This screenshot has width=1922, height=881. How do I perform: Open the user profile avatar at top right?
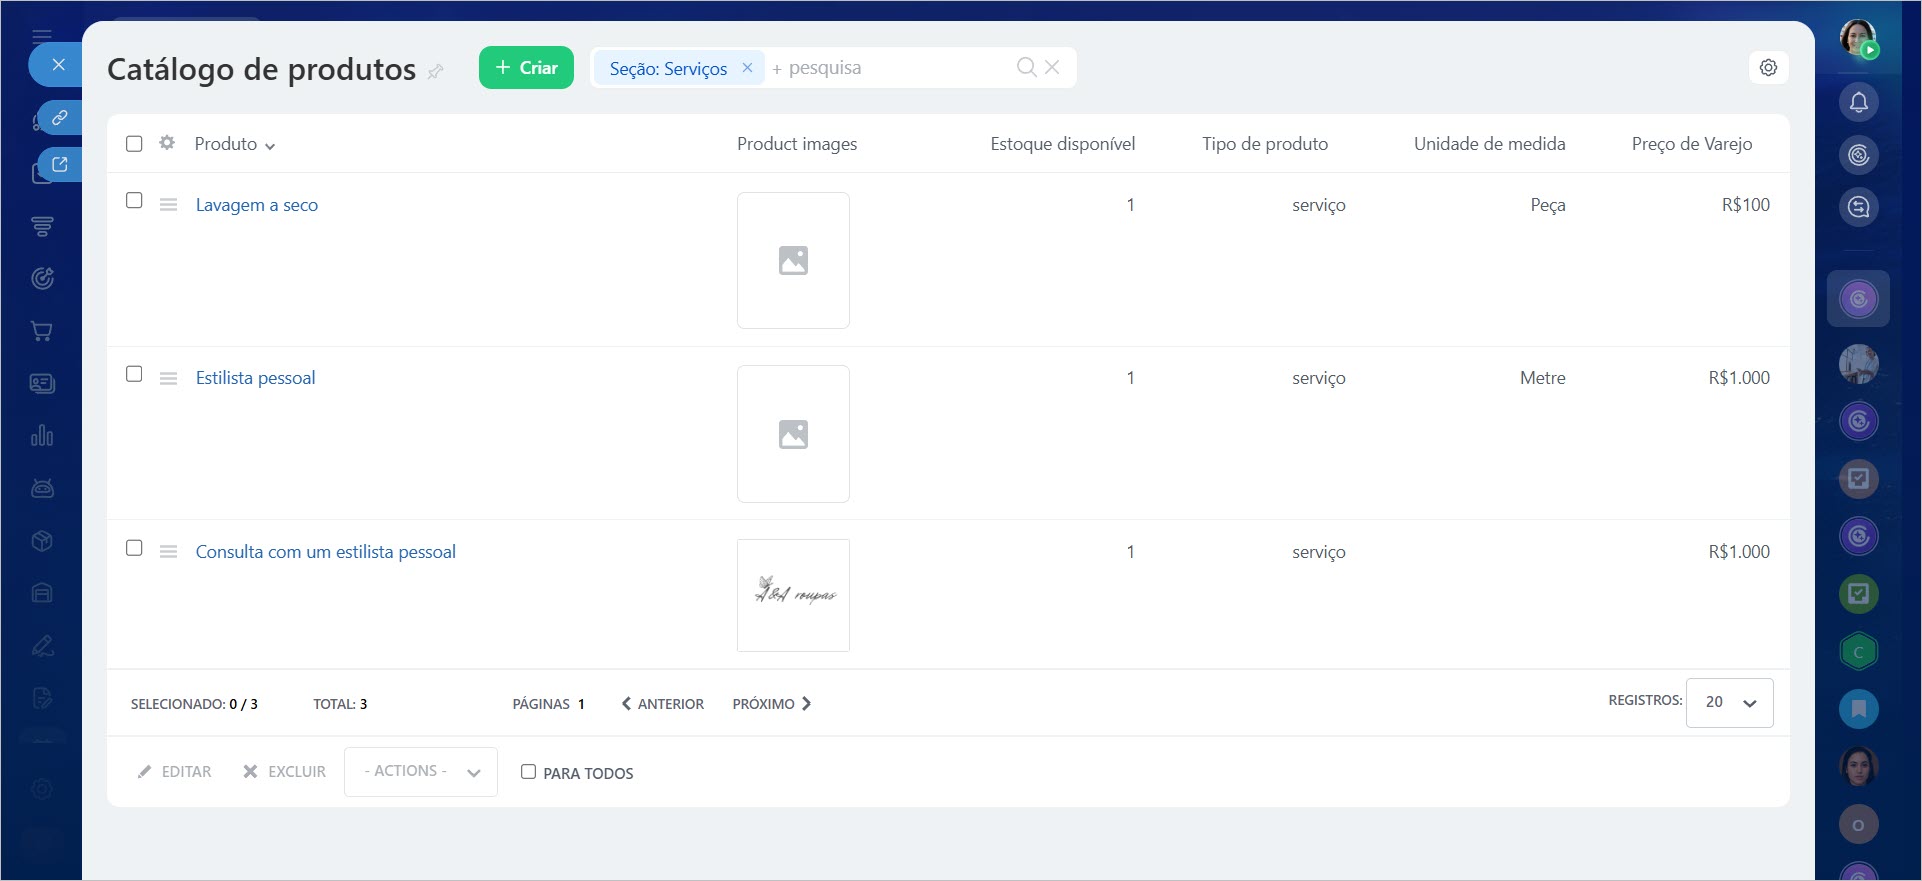click(x=1858, y=38)
